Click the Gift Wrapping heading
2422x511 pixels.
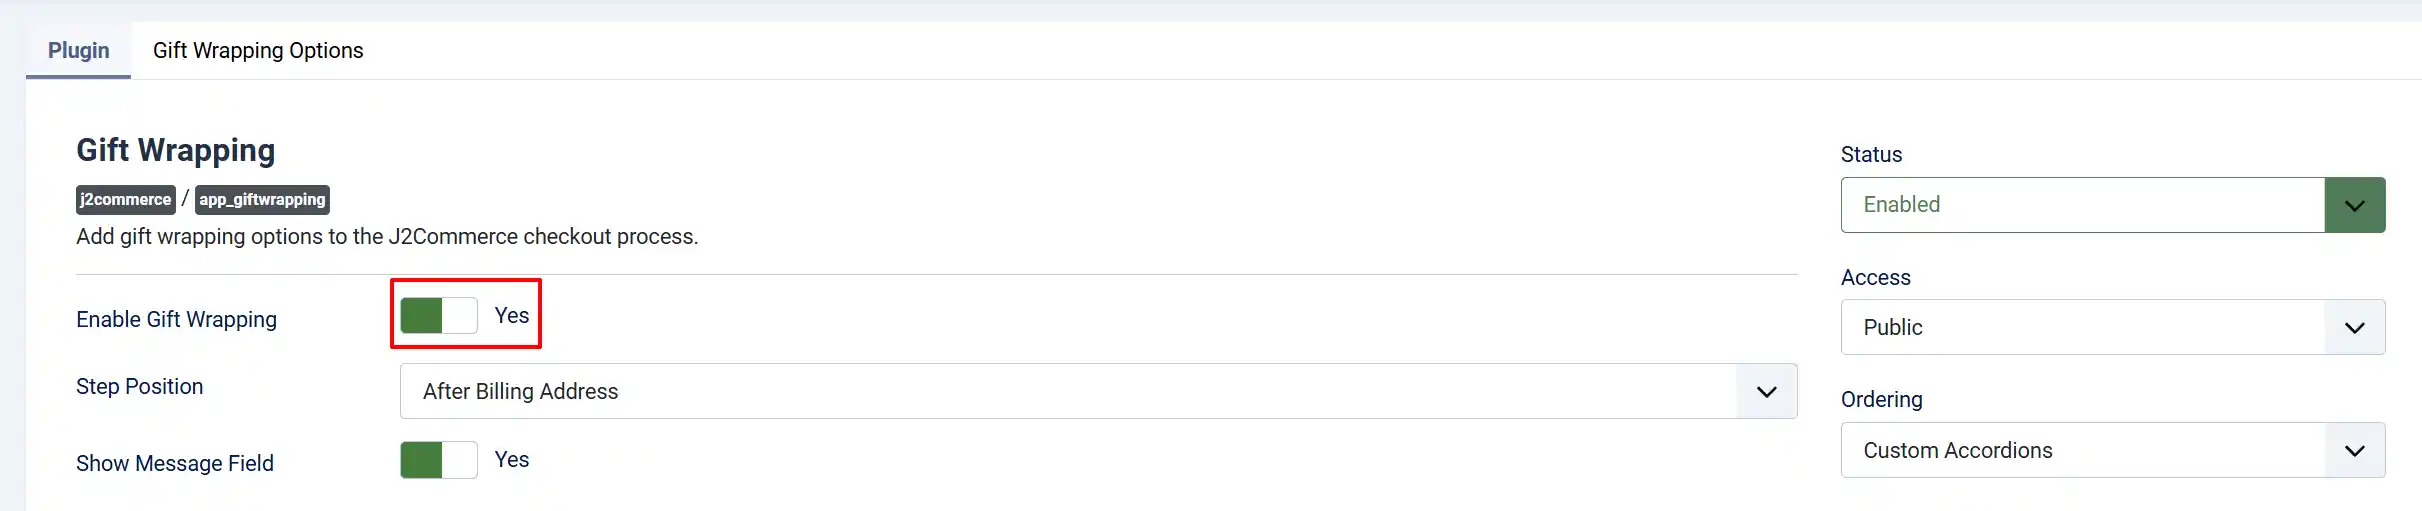[176, 150]
